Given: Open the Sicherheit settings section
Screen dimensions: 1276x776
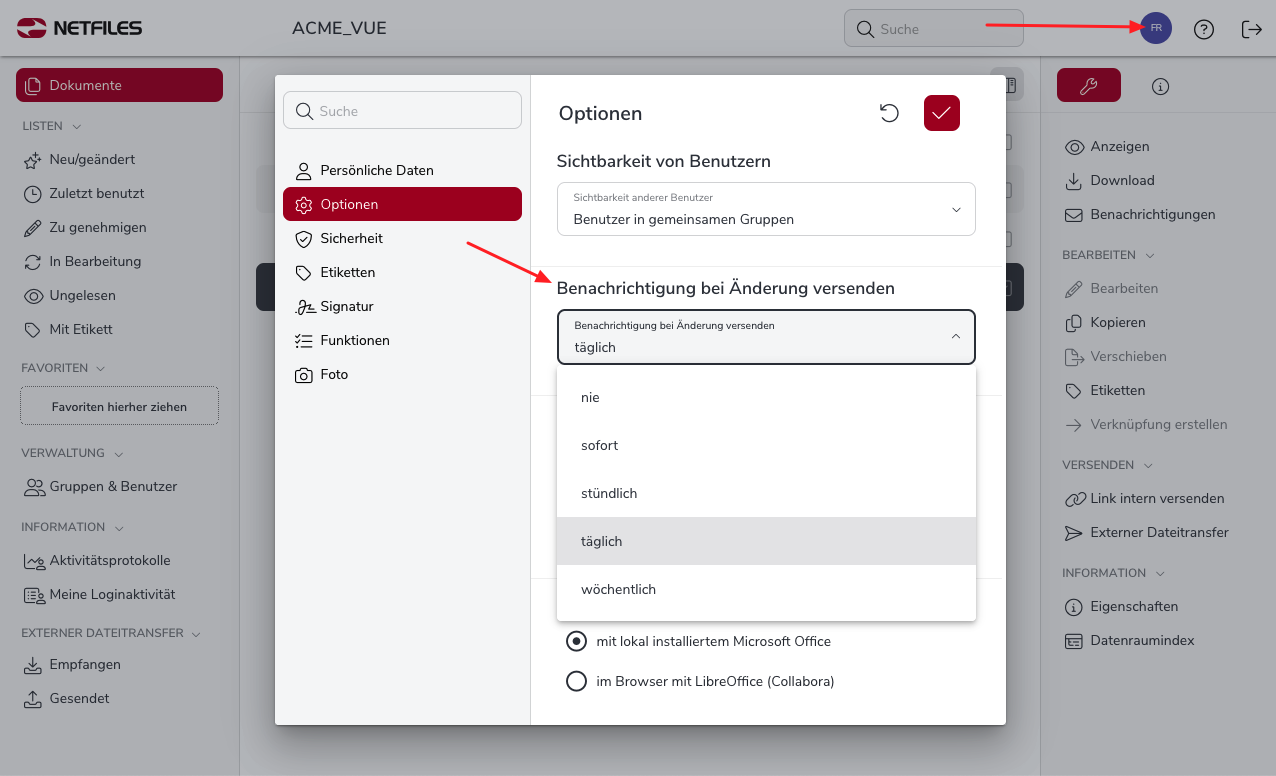Looking at the screenshot, I should click(351, 239).
